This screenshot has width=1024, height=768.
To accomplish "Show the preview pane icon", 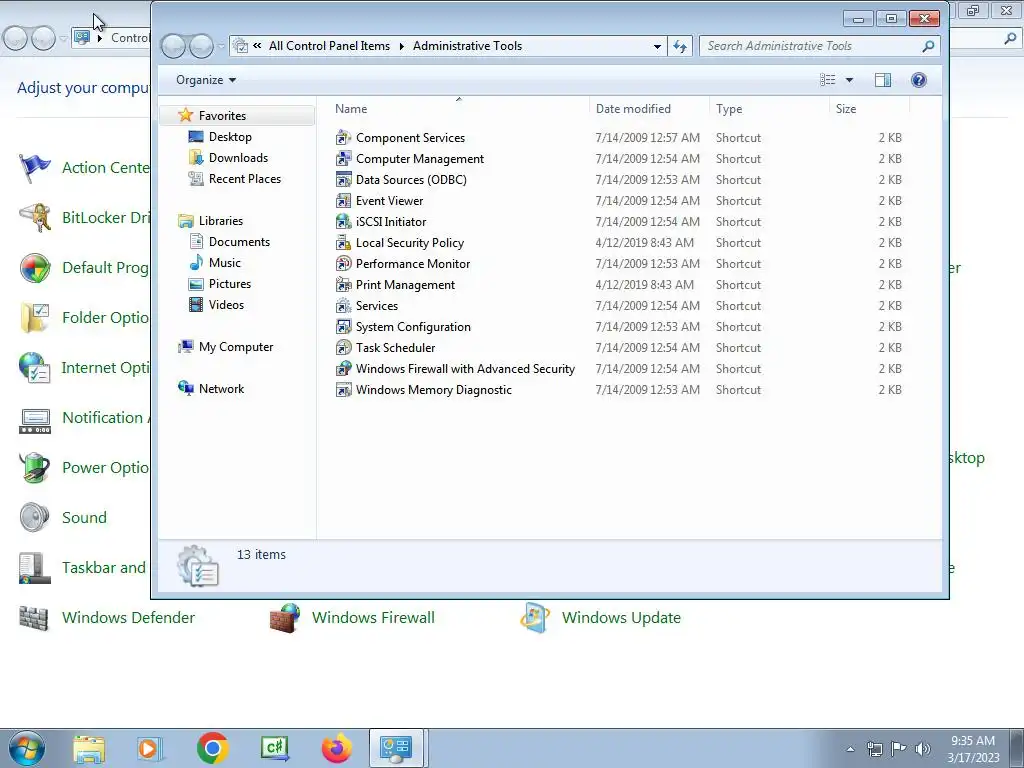I will pyautogui.click(x=883, y=80).
